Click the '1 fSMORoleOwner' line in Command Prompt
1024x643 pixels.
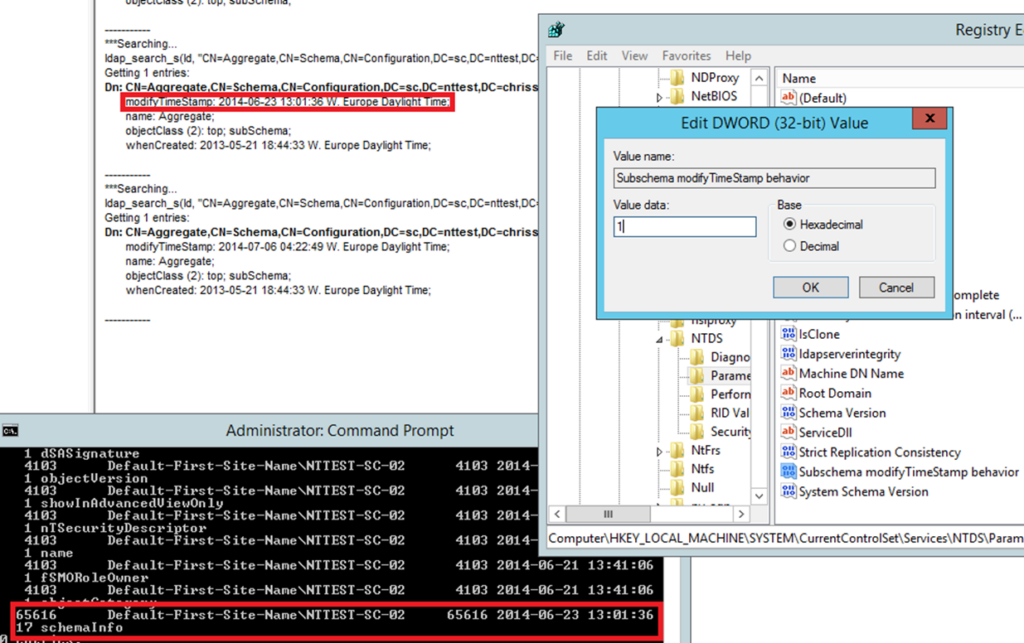(x=86, y=578)
